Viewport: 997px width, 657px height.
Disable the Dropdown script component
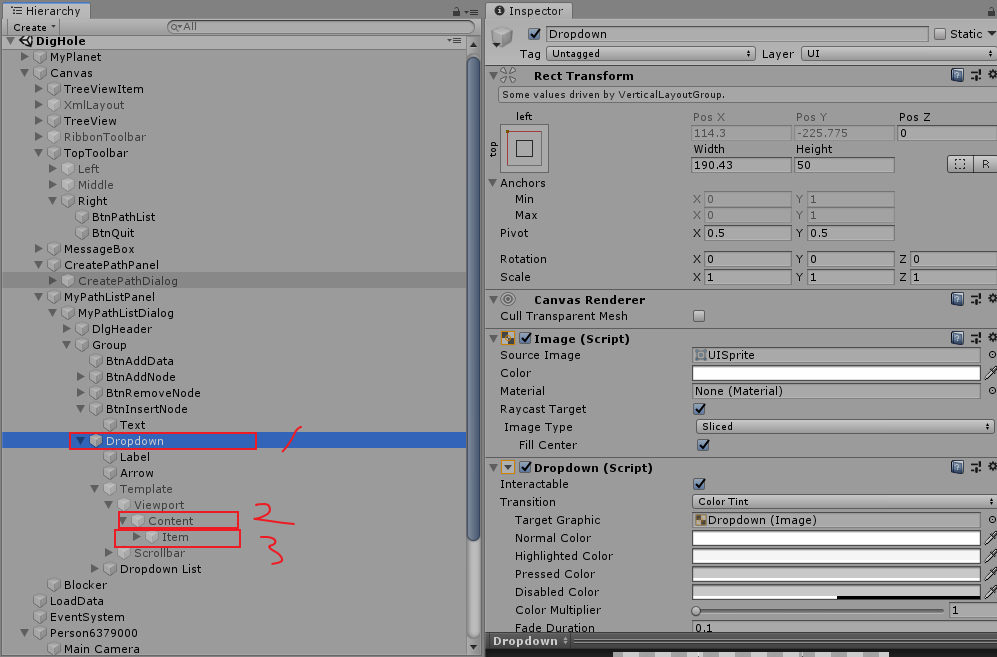click(x=525, y=467)
